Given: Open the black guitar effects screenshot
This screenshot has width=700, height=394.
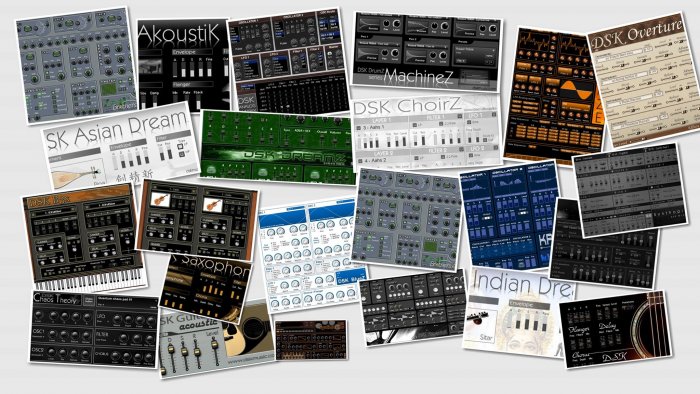Looking at the screenshot, I should tap(616, 329).
